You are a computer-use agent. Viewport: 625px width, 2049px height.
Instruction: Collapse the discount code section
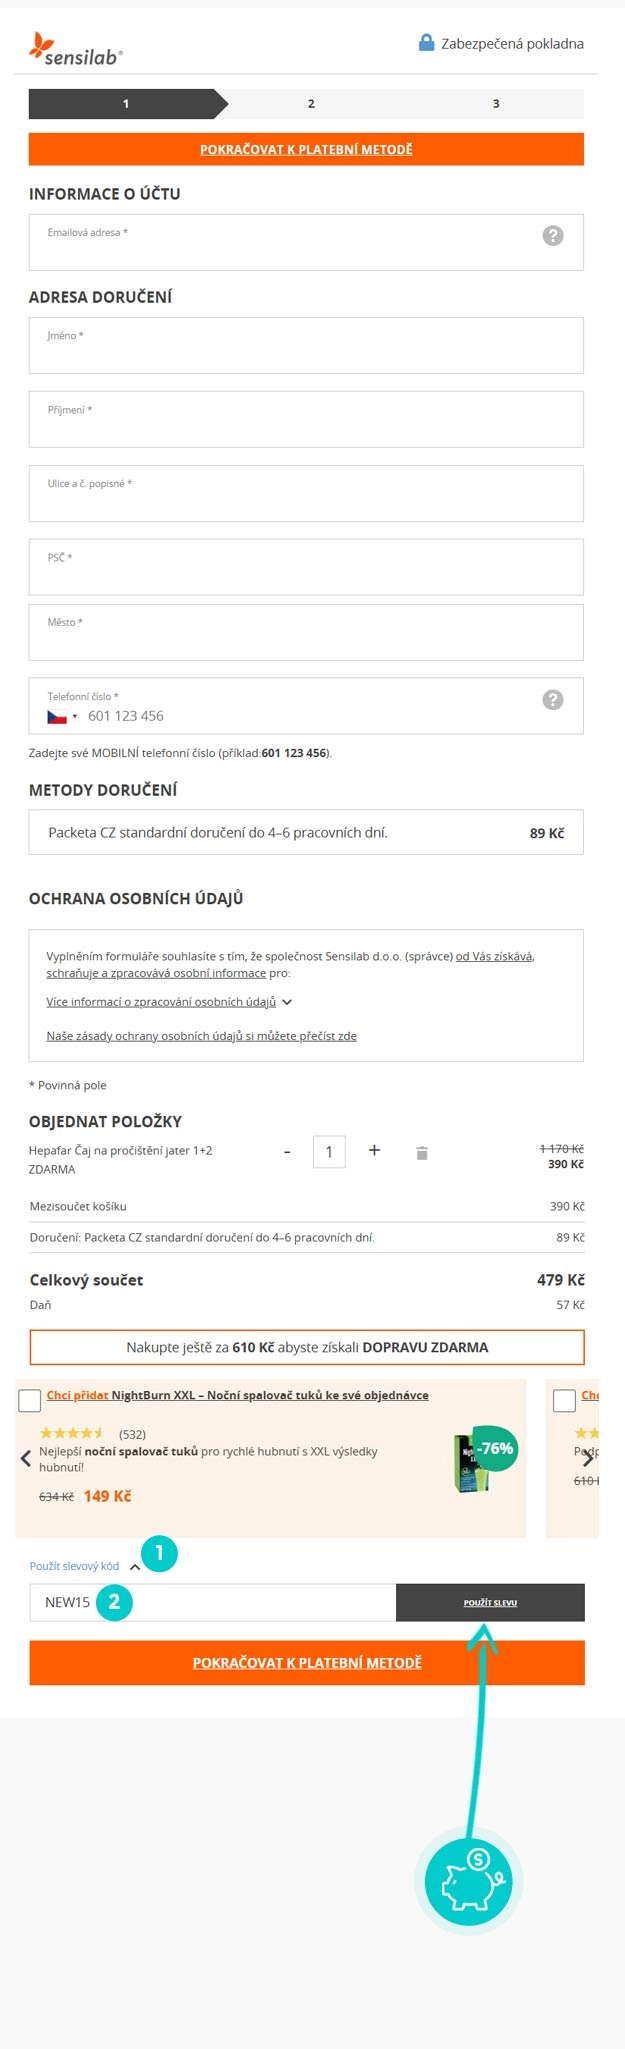click(x=135, y=1567)
